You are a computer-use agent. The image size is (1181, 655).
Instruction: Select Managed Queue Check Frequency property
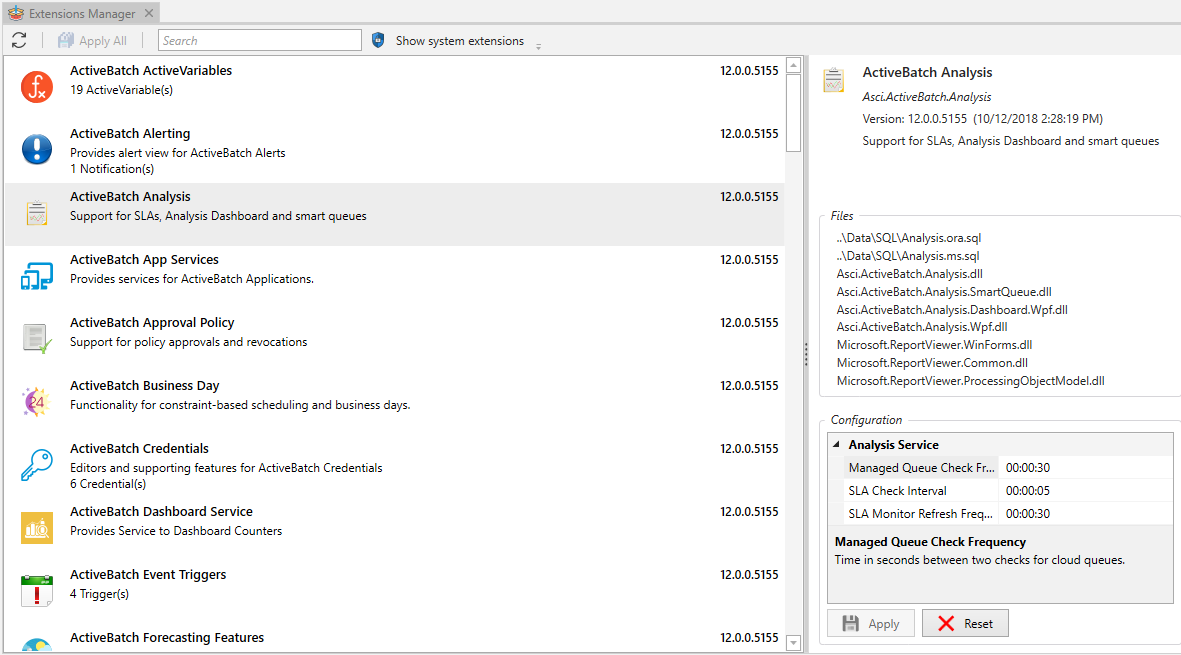click(x=920, y=468)
